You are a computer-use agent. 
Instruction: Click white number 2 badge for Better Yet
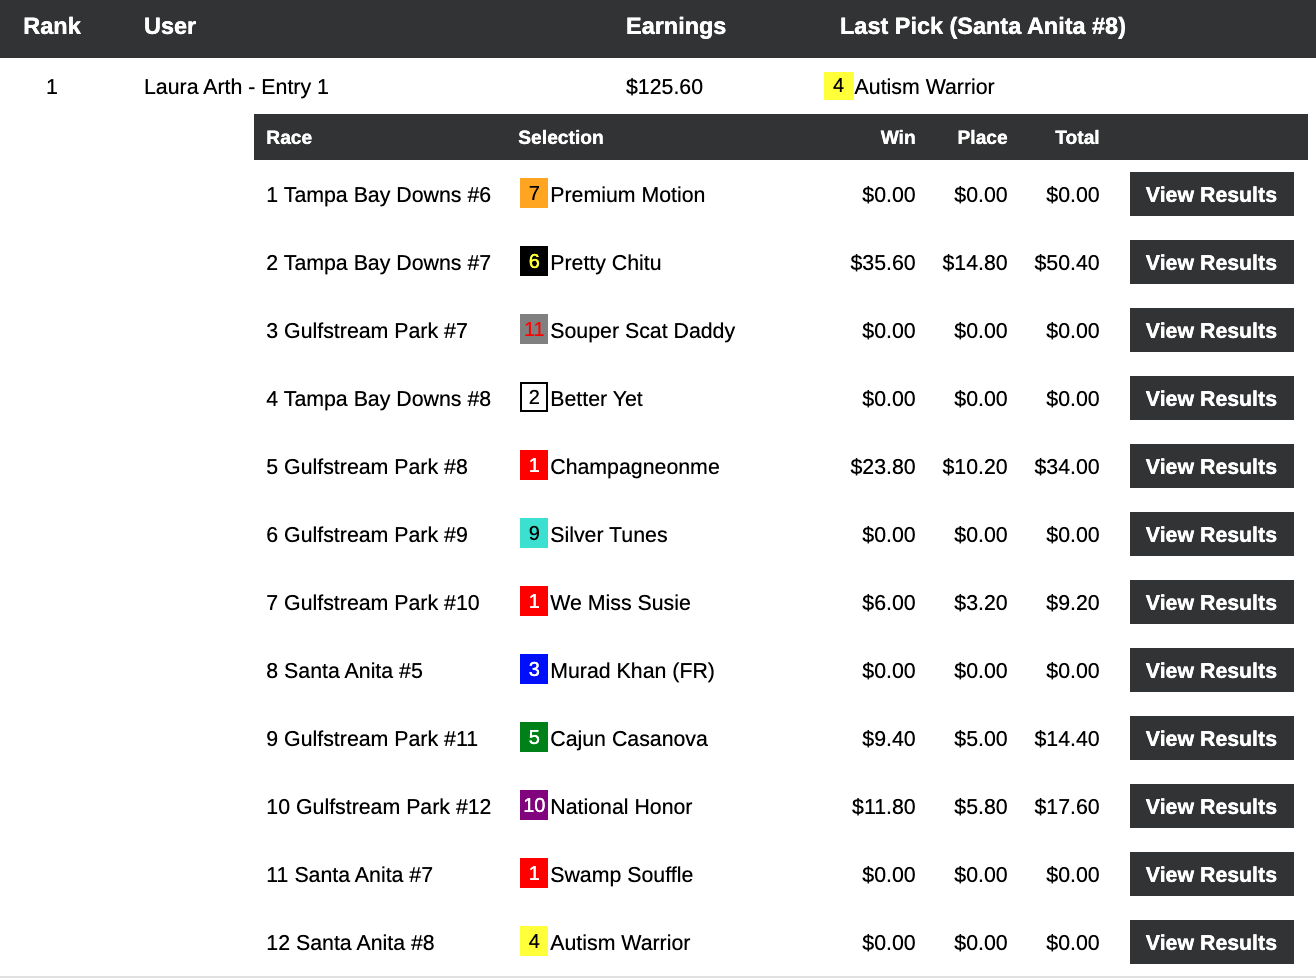point(533,398)
